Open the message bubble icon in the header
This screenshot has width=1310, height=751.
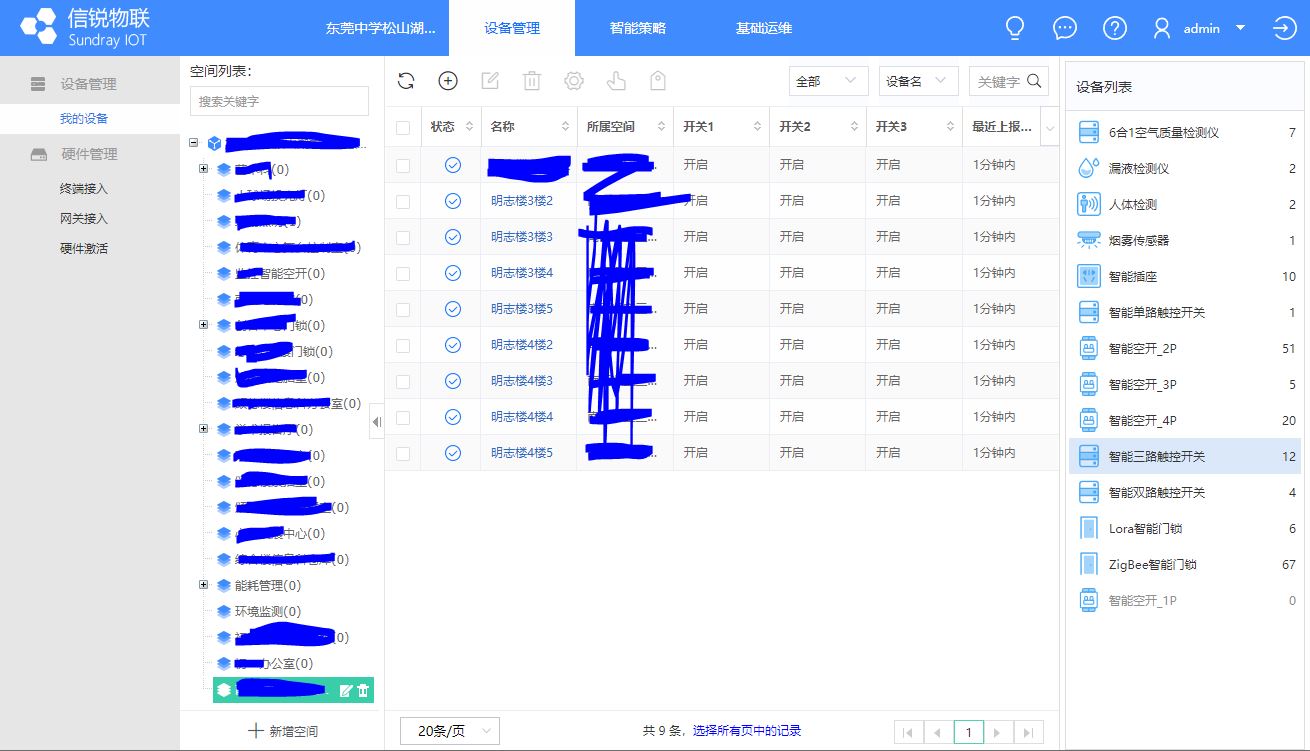1065,28
